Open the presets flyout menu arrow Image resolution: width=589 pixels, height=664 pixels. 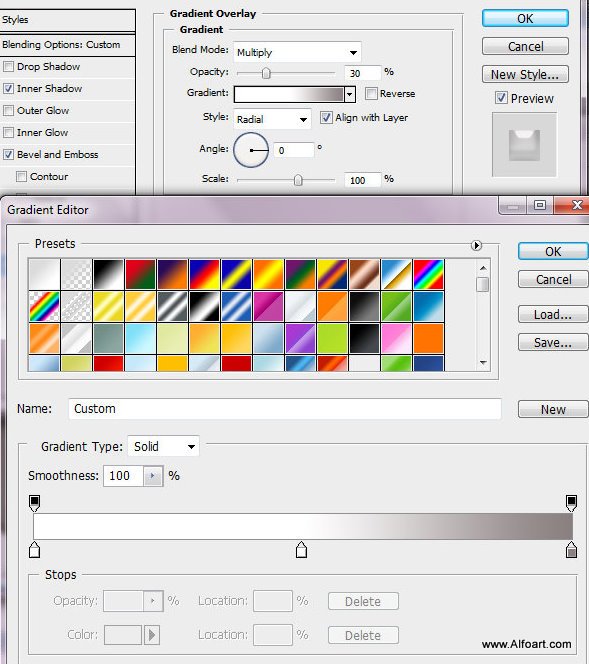click(x=476, y=246)
